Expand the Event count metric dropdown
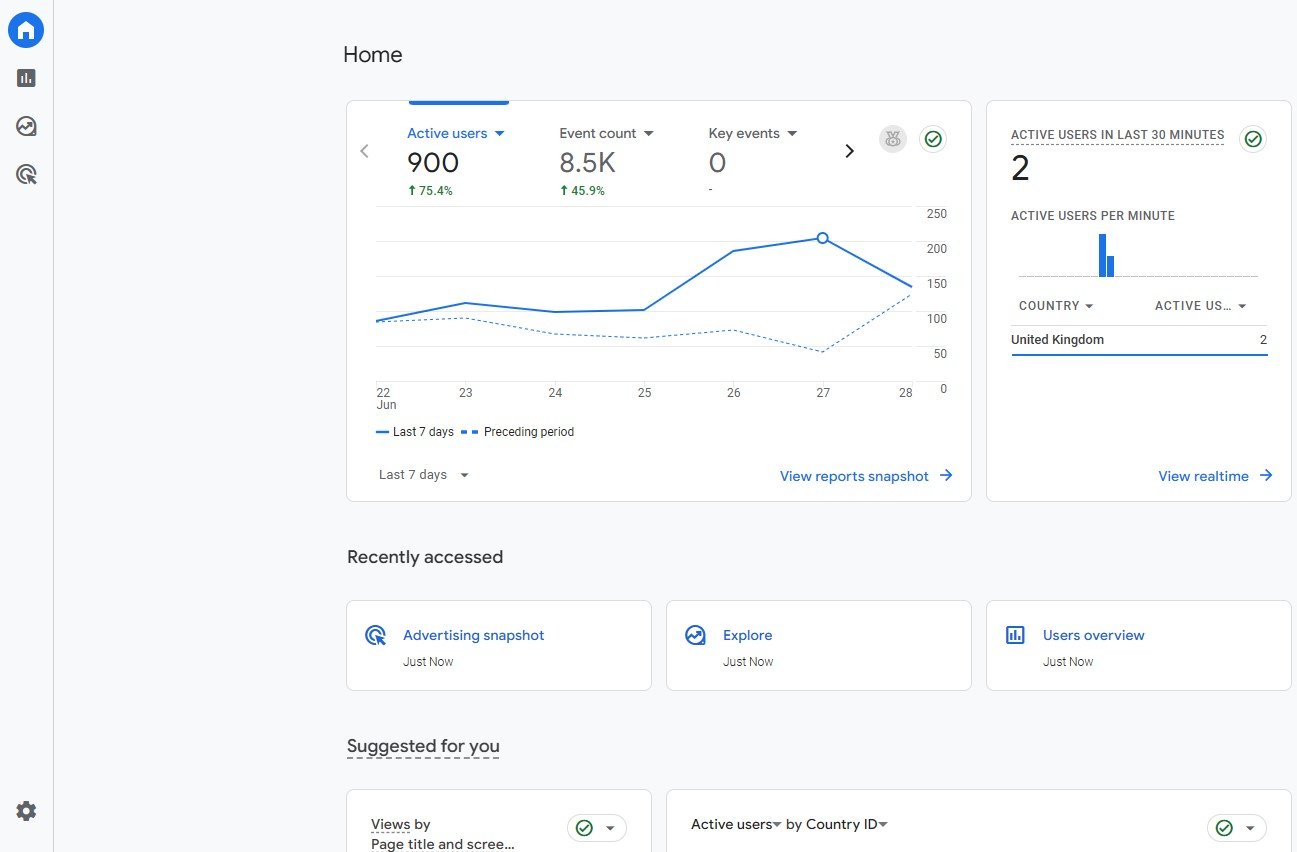 (x=606, y=133)
